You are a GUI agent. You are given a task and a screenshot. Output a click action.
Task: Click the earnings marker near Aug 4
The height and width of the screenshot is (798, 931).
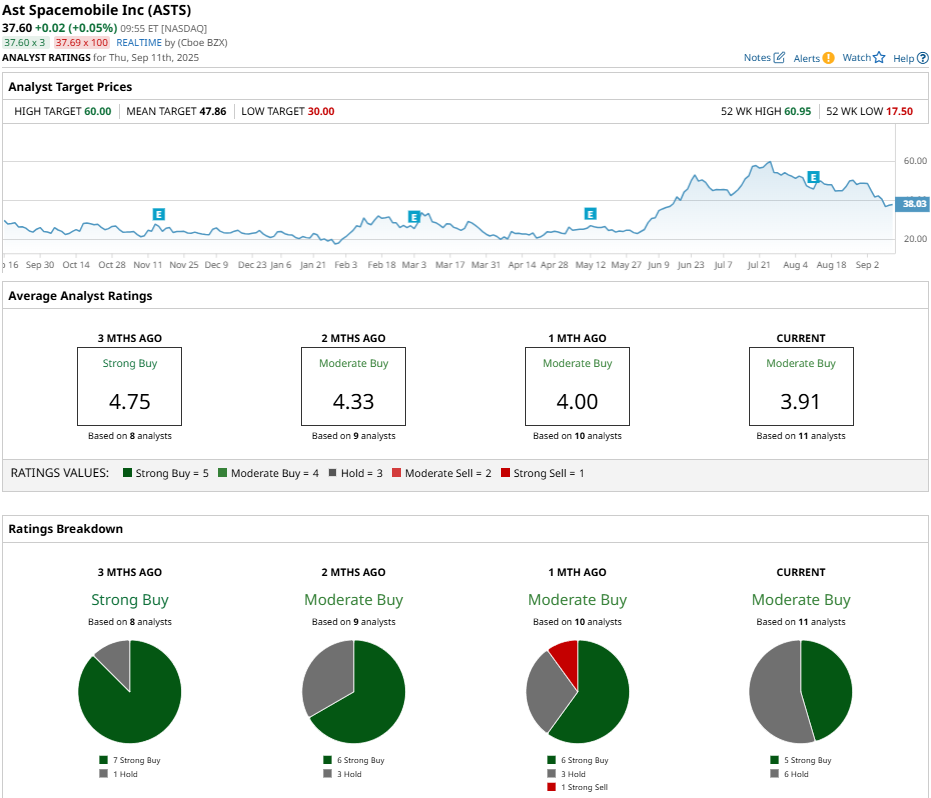[813, 177]
